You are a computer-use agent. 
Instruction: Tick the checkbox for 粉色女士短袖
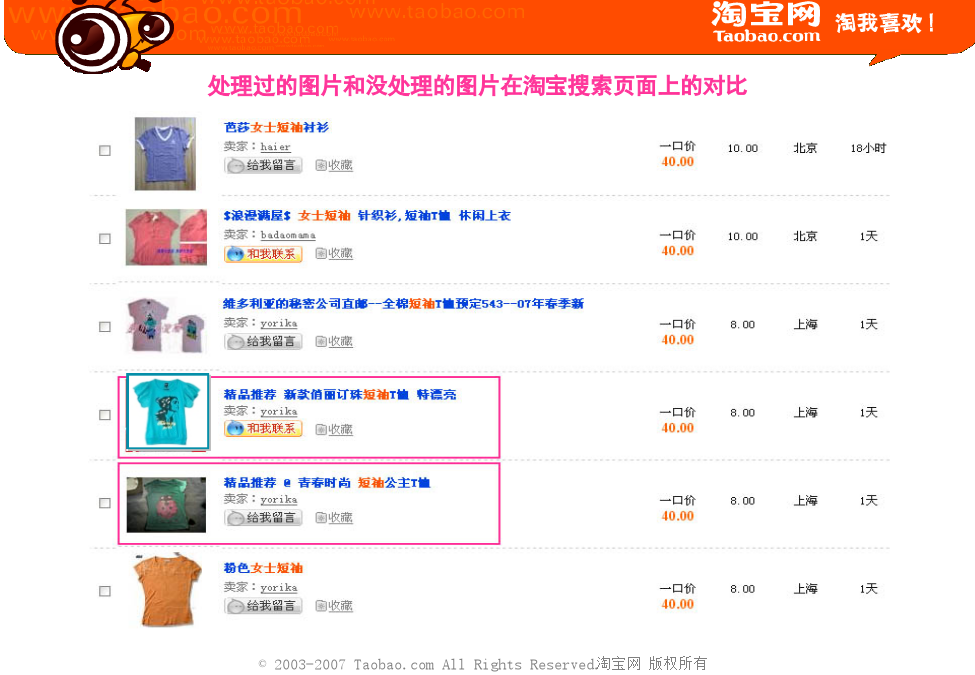(105, 591)
